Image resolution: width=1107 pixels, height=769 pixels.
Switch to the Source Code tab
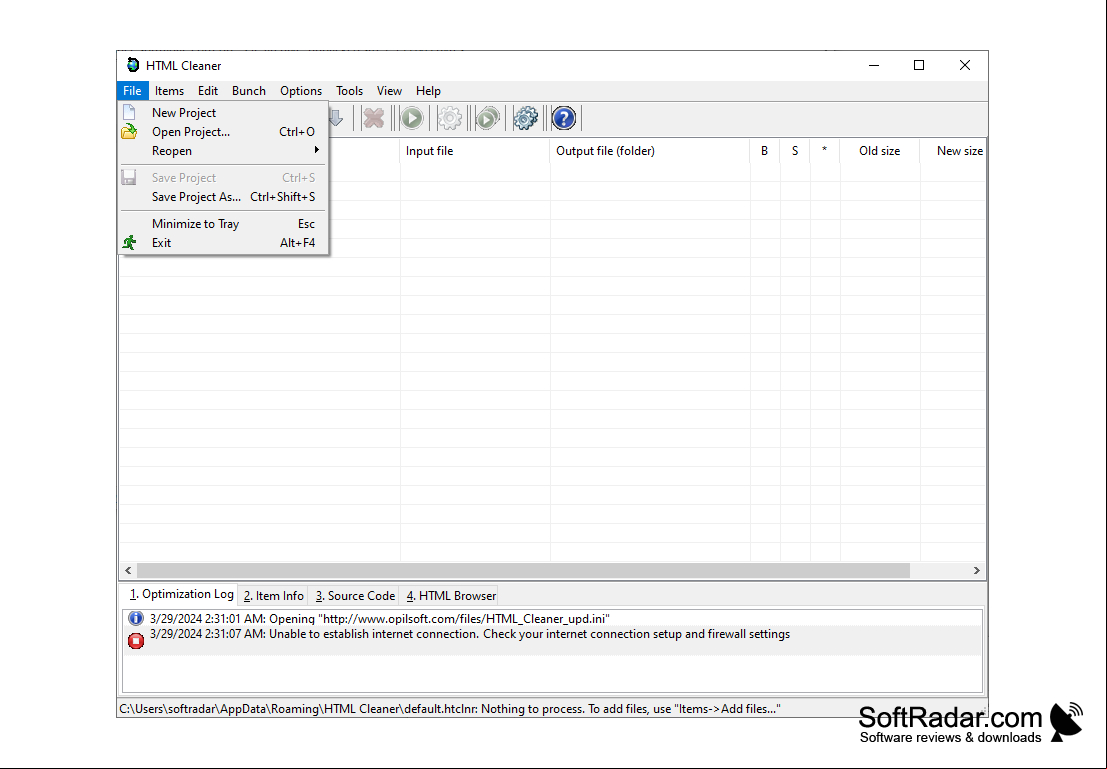point(355,596)
